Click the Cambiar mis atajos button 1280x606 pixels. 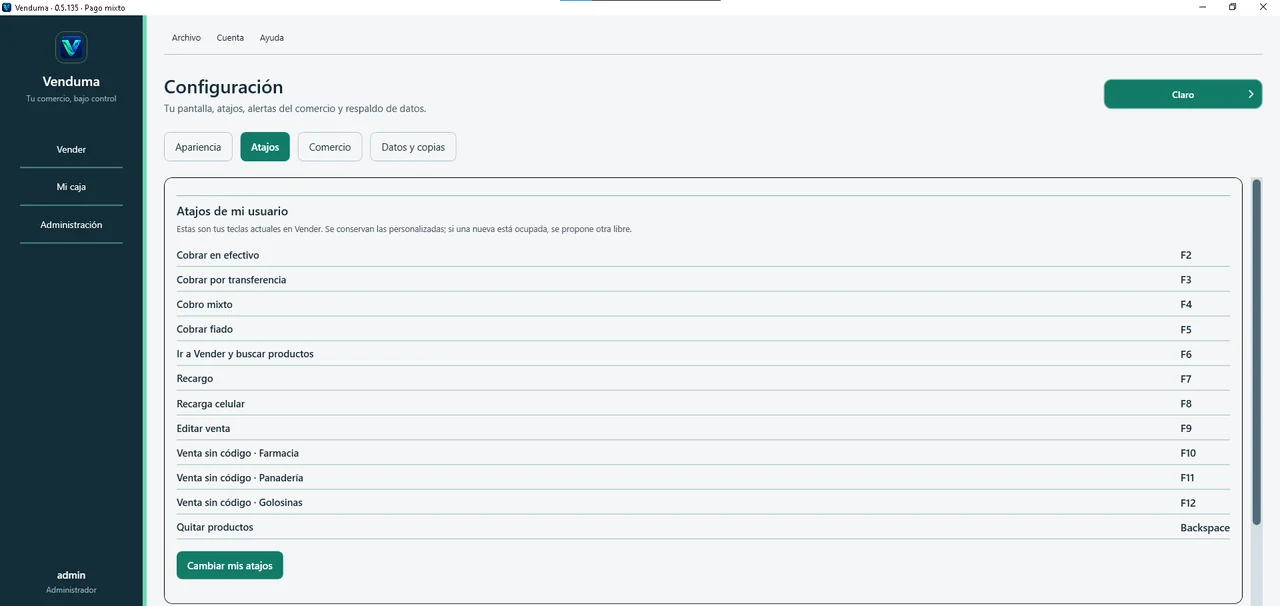(230, 565)
